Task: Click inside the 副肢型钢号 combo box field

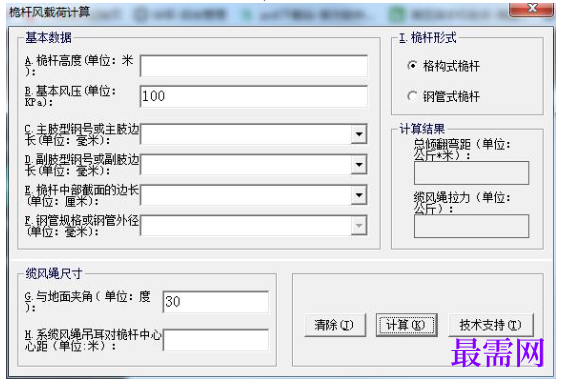Action: (246, 165)
